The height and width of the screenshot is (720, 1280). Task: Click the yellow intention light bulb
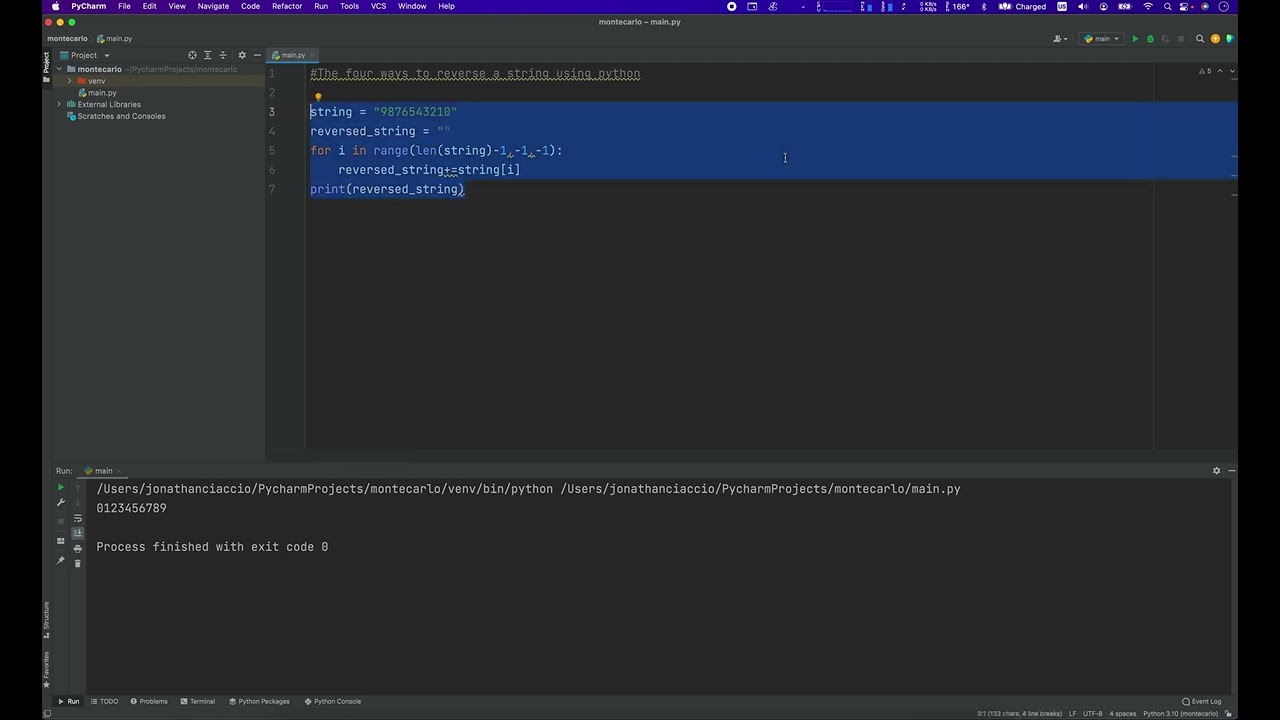(x=318, y=98)
